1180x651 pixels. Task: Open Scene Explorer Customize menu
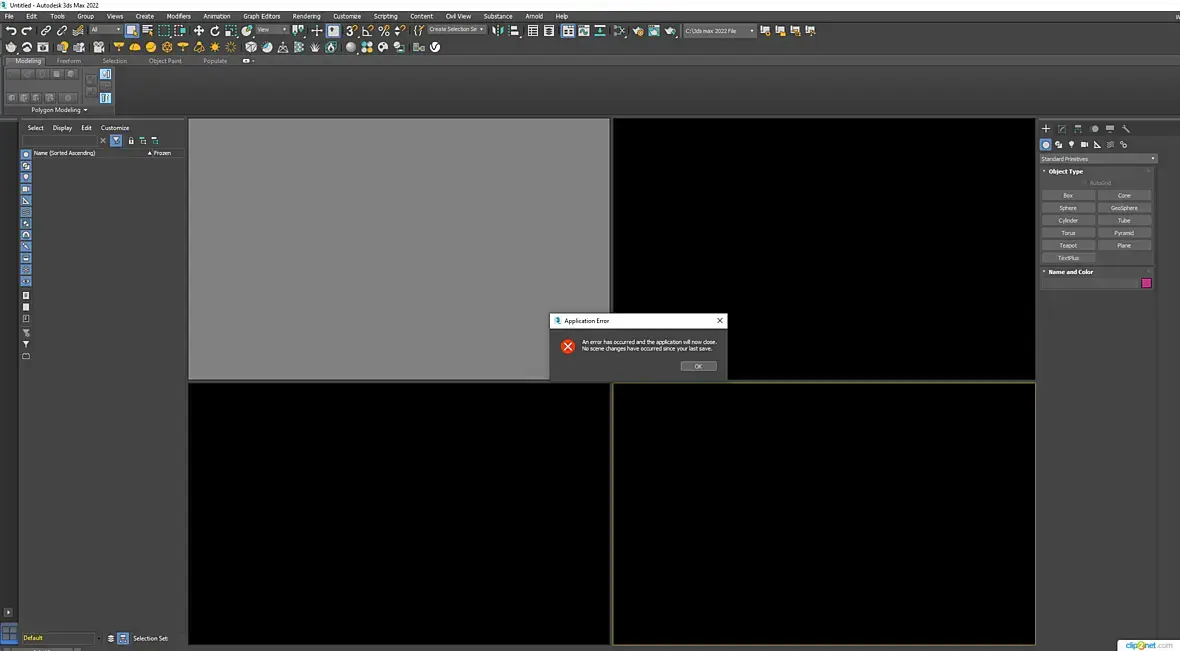(x=115, y=128)
